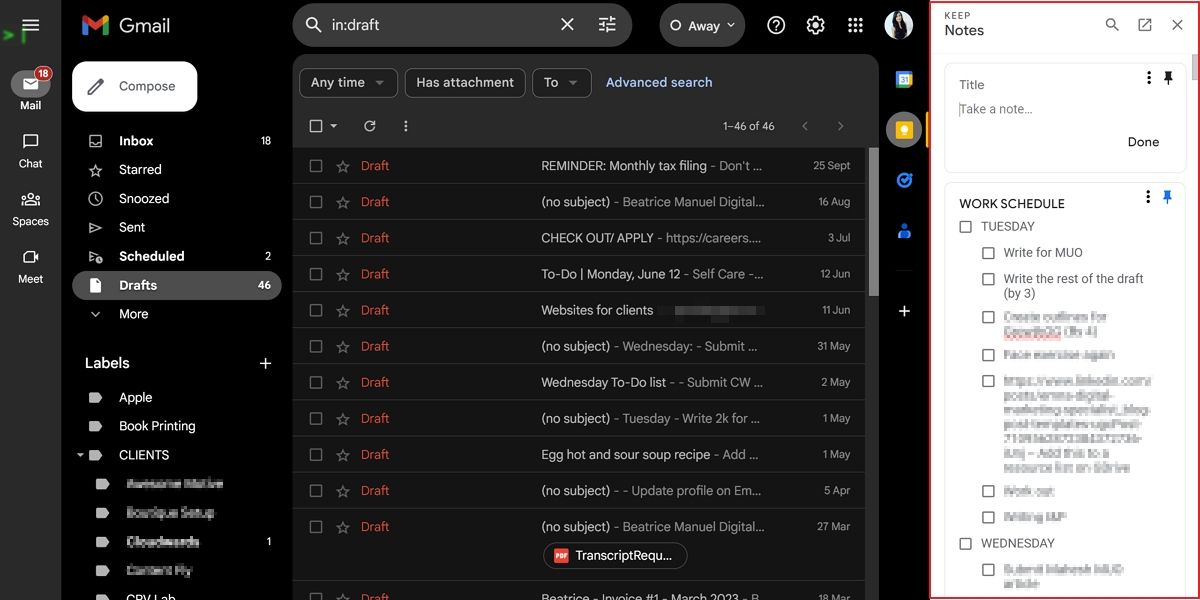Open the Google Keep side panel icon
Viewport: 1200px width, 600px height.
[x=903, y=129]
